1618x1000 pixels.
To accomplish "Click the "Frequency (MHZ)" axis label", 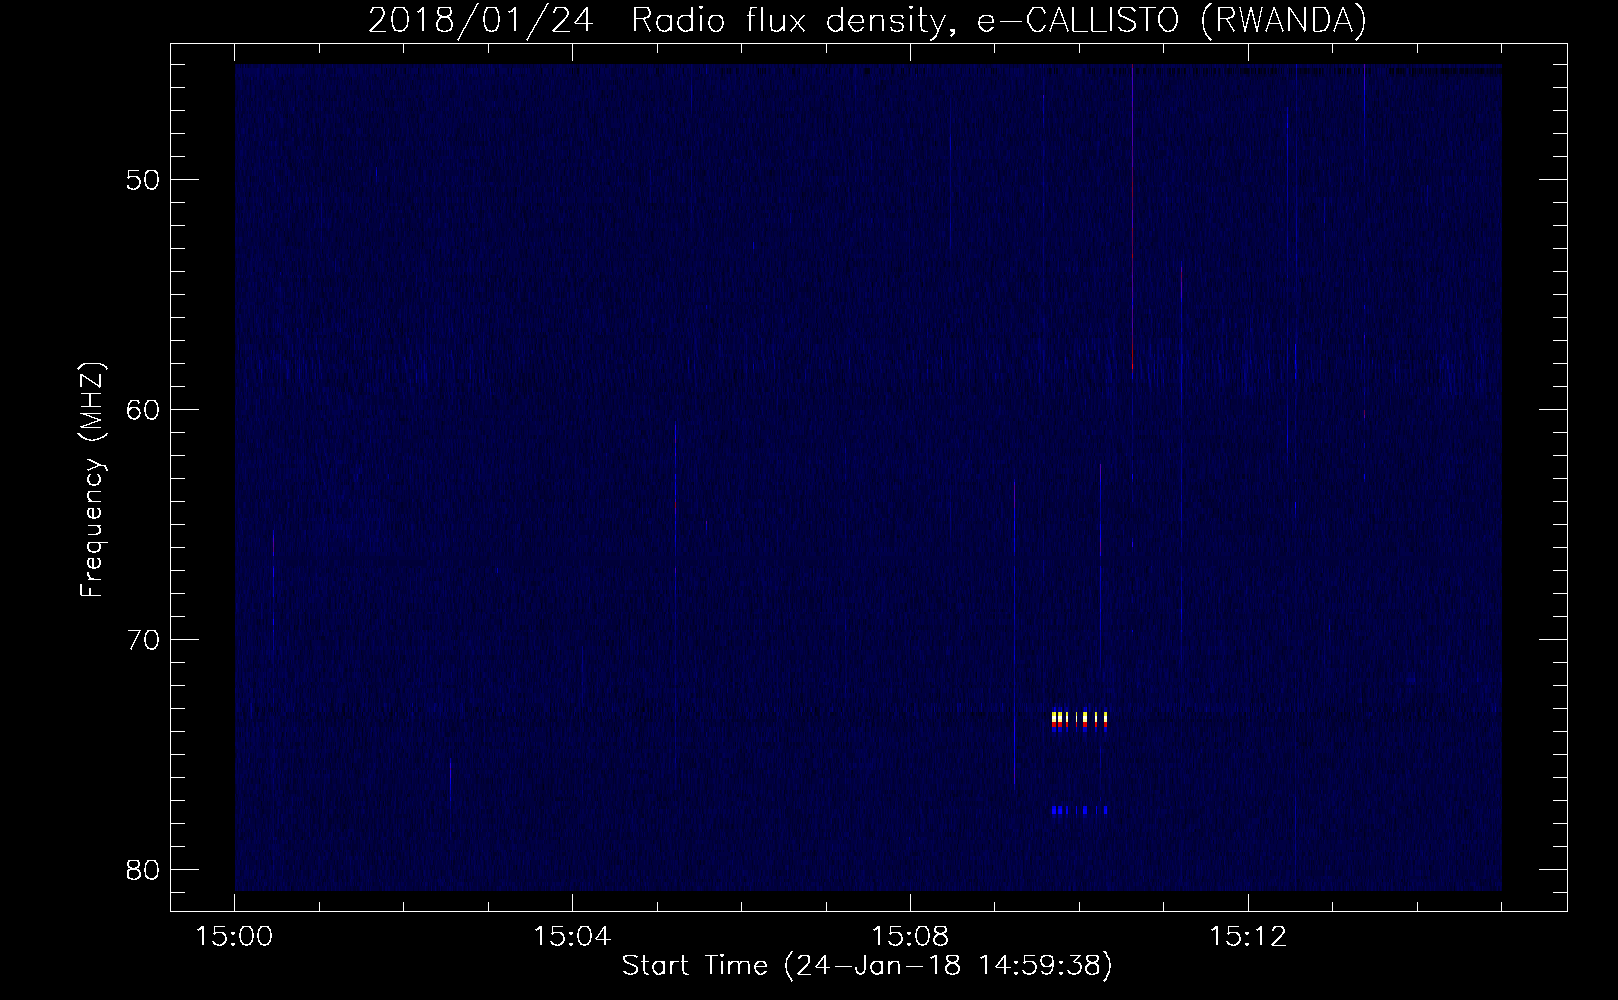I will 93,480.
